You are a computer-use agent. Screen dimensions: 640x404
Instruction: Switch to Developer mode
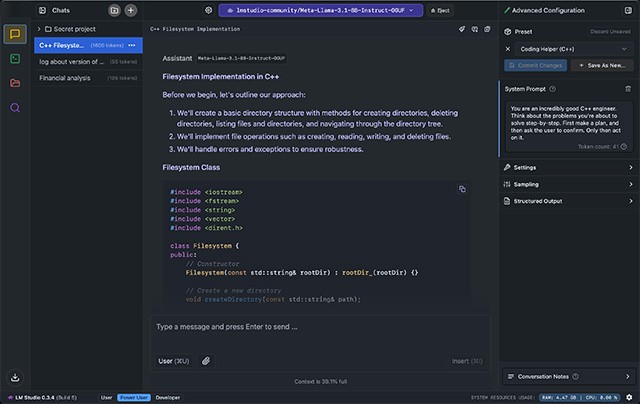click(167, 397)
